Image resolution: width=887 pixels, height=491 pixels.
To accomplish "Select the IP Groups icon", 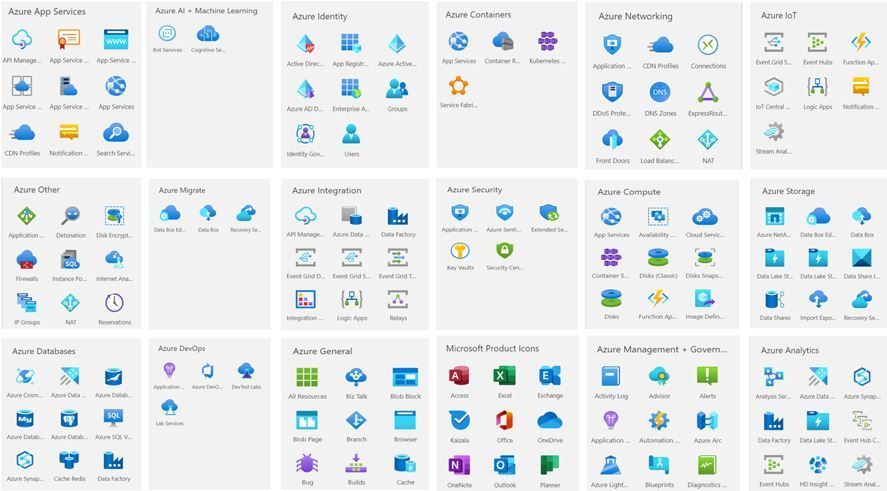I will pos(27,303).
